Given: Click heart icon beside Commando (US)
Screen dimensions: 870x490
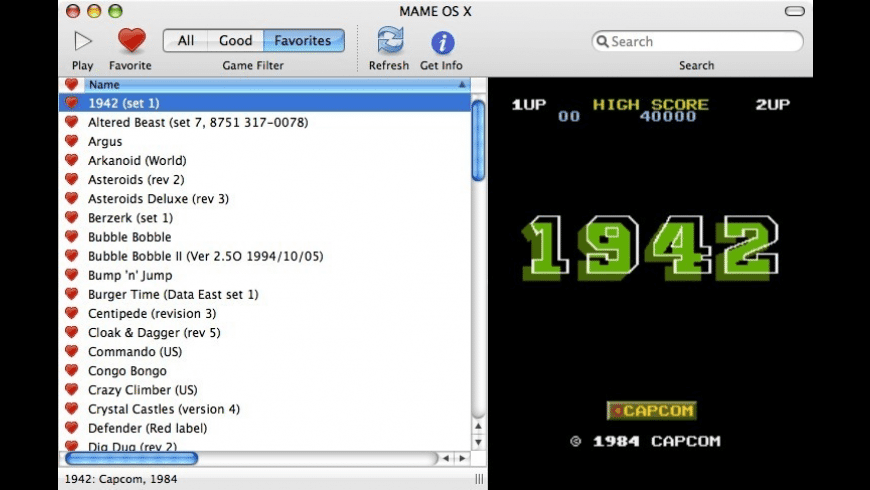Looking at the screenshot, I should (71, 351).
